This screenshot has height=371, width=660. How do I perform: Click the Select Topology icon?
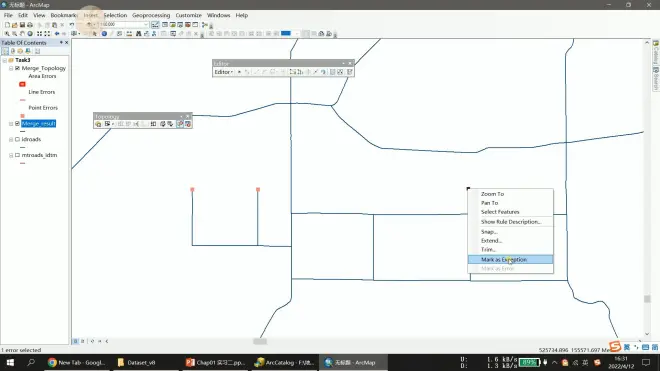tap(98, 124)
